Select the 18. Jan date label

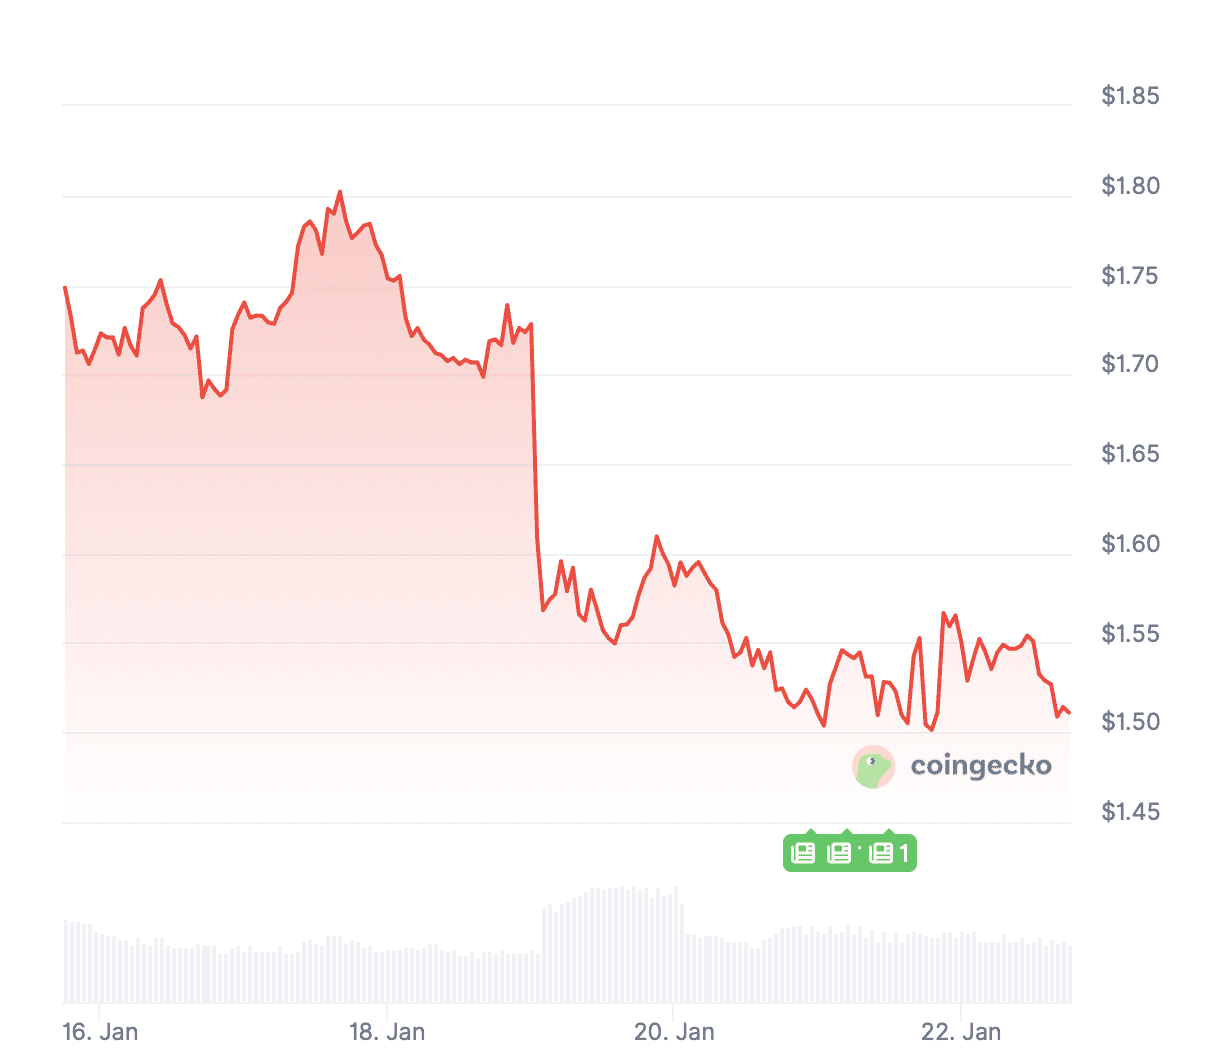[x=387, y=1031]
